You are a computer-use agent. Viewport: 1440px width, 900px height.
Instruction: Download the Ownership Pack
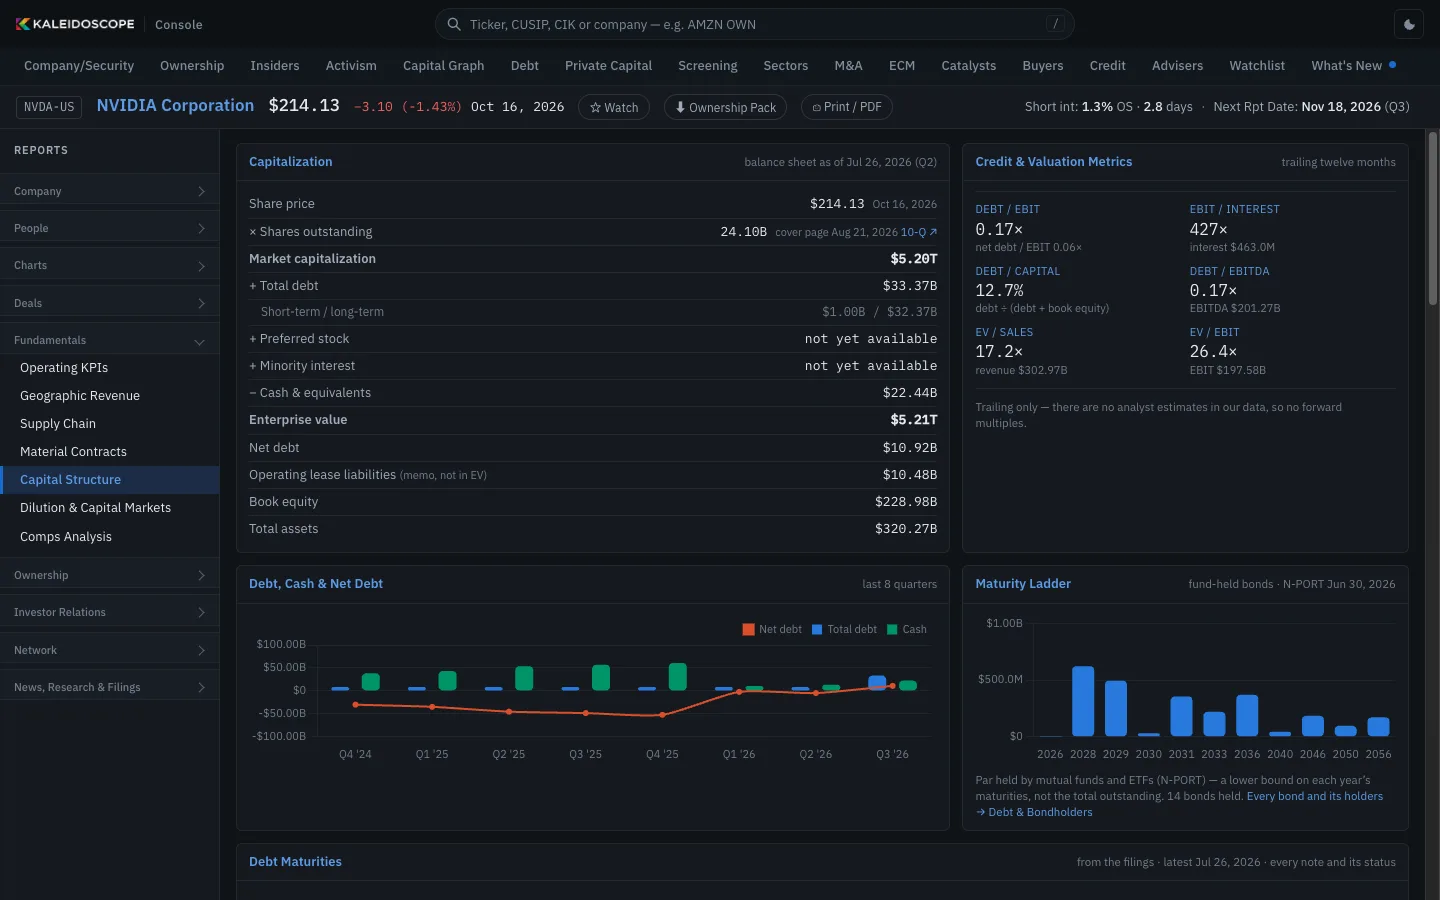(x=725, y=107)
